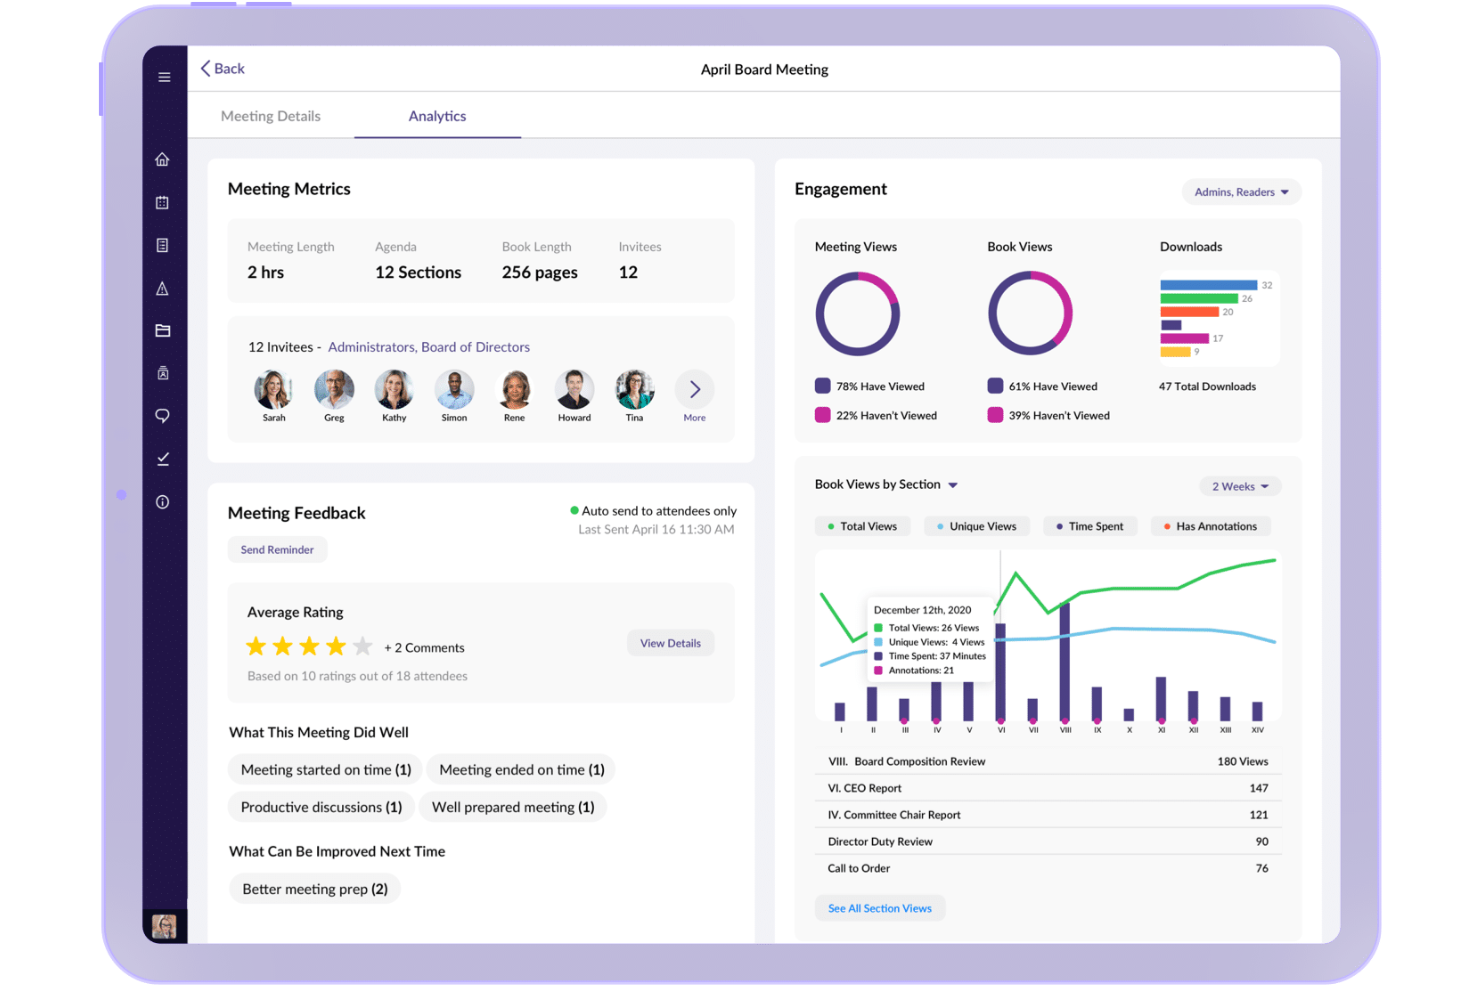The height and width of the screenshot is (987, 1480).
Task: Open the chat bubble icon in sidebar
Action: pyautogui.click(x=163, y=415)
